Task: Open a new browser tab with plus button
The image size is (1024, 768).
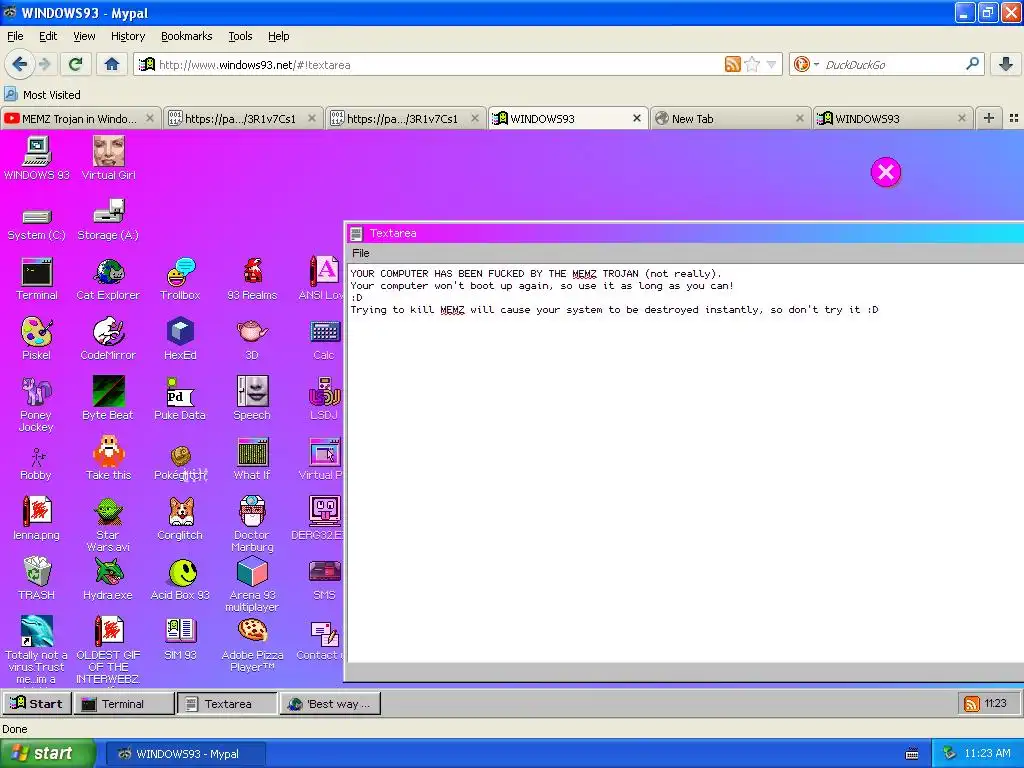Action: 989,118
